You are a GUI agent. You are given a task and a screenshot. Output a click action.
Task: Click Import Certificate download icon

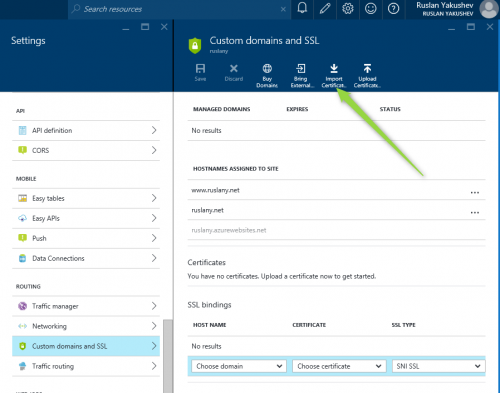pyautogui.click(x=334, y=69)
